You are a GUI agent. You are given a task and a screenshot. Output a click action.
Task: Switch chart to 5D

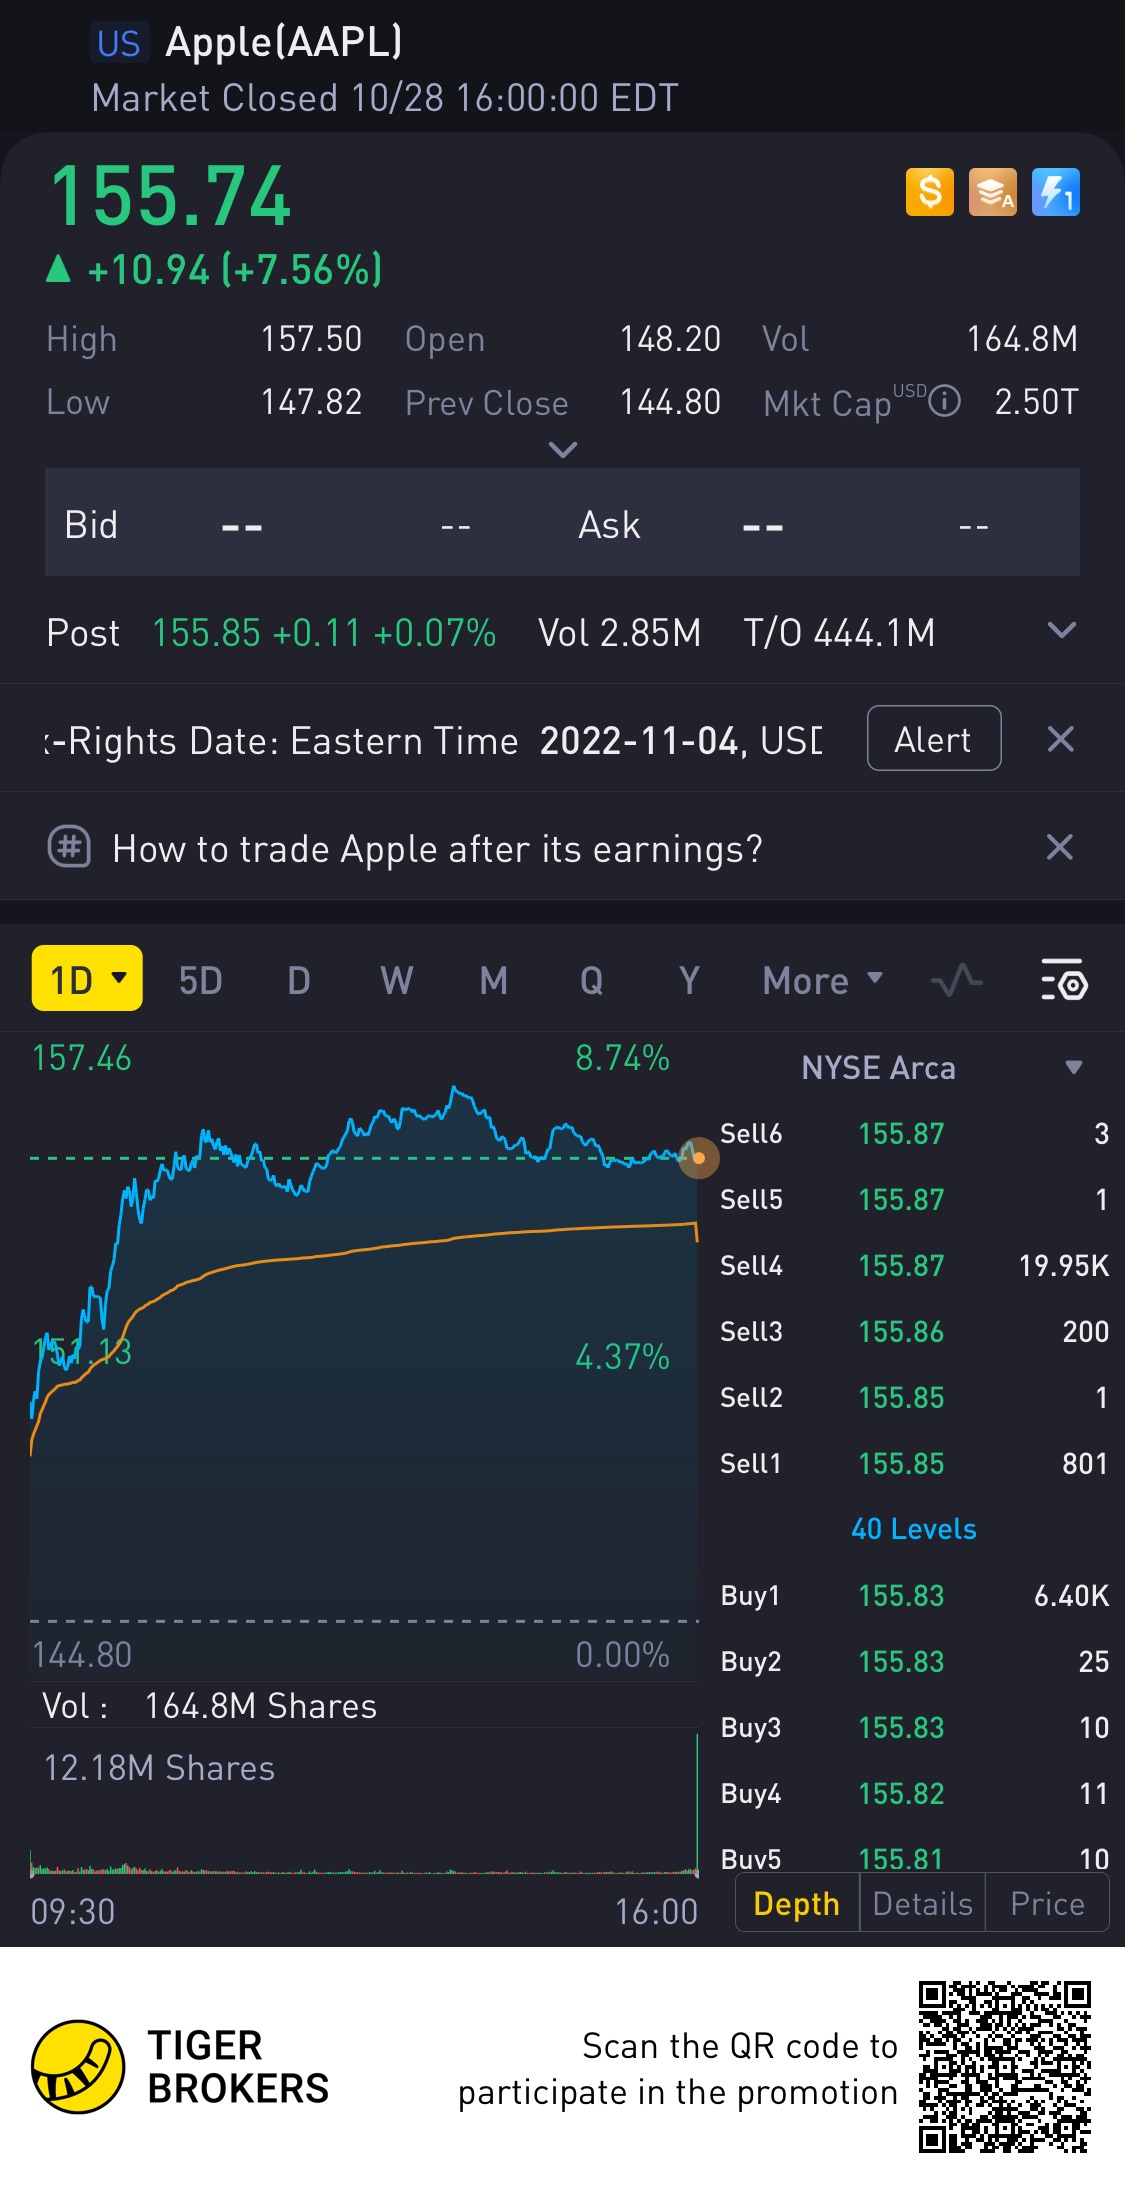200,981
